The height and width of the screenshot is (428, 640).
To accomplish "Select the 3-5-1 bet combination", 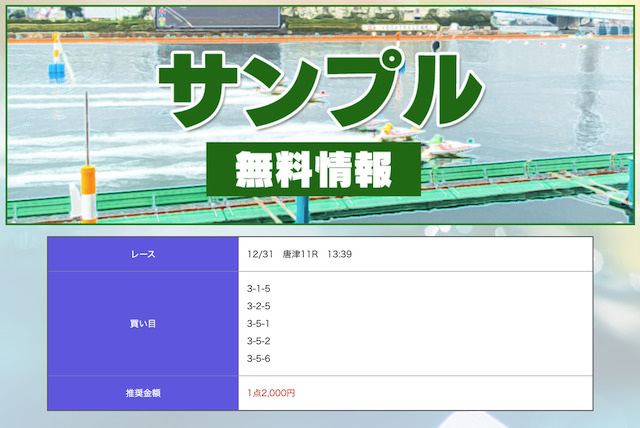I will [259, 323].
